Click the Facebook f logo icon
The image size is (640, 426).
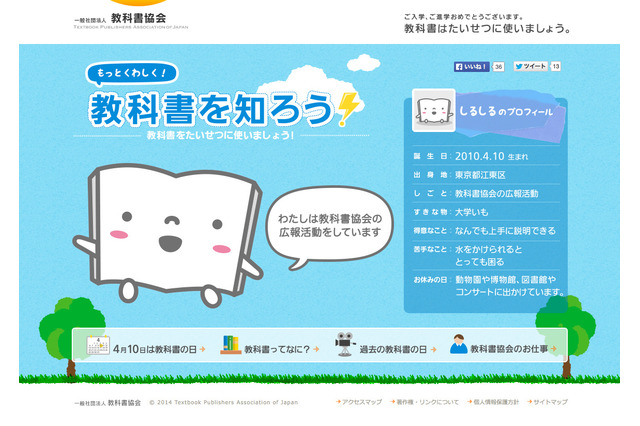(459, 67)
